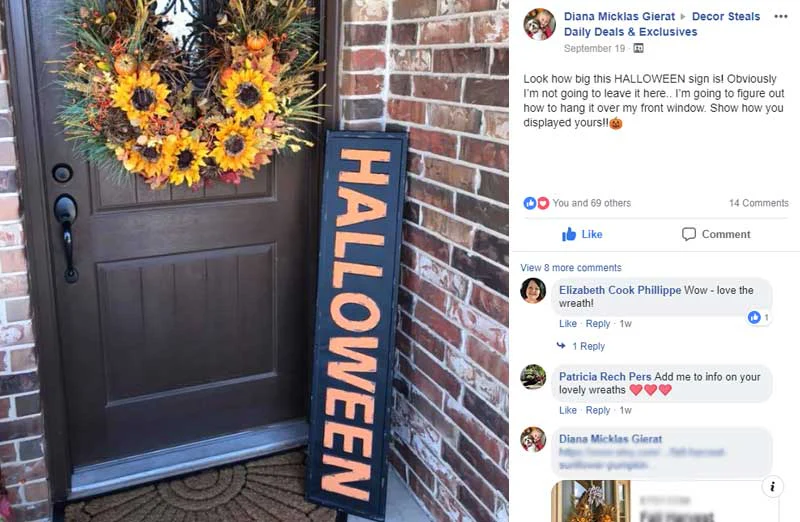This screenshot has width=800, height=522.
Task: Click the September 19 post timestamp
Action: coord(594,48)
